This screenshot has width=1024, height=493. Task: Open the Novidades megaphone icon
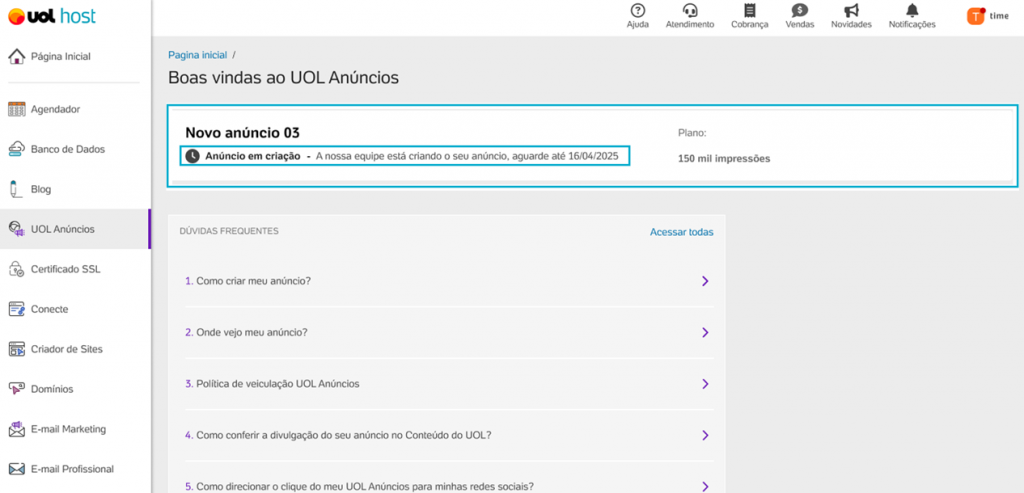pos(851,10)
